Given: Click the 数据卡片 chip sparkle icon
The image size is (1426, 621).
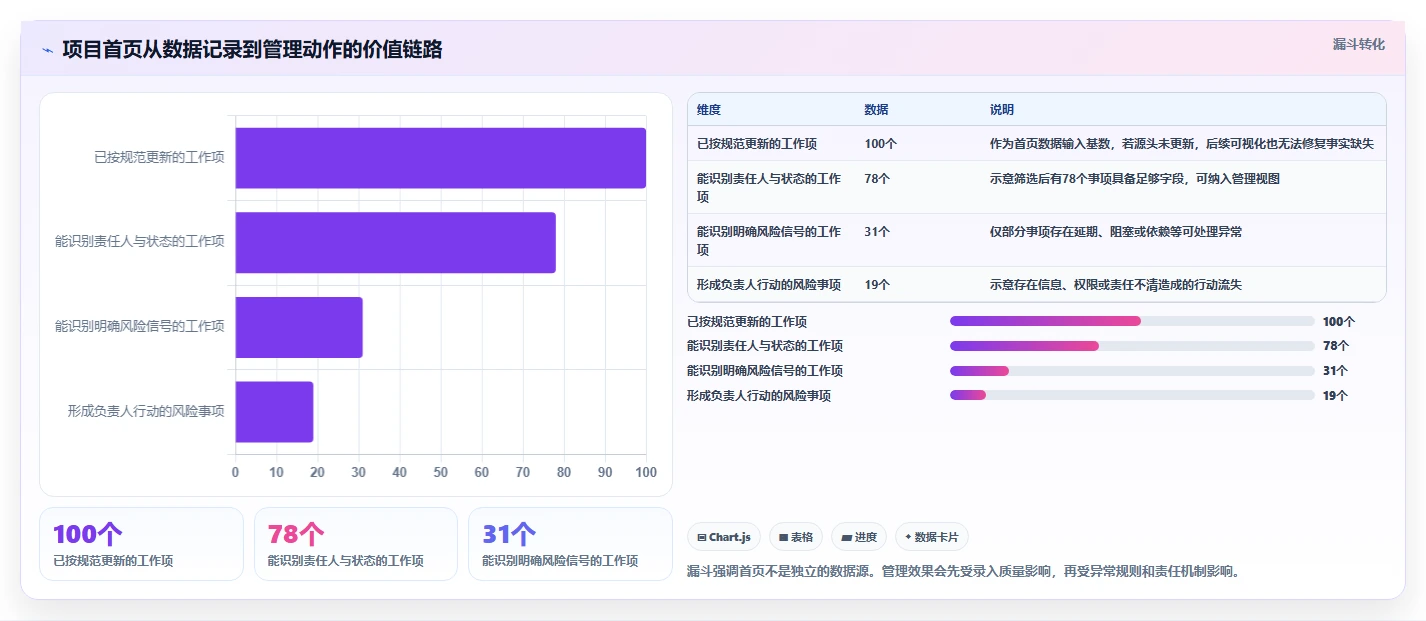Looking at the screenshot, I should (x=908, y=537).
